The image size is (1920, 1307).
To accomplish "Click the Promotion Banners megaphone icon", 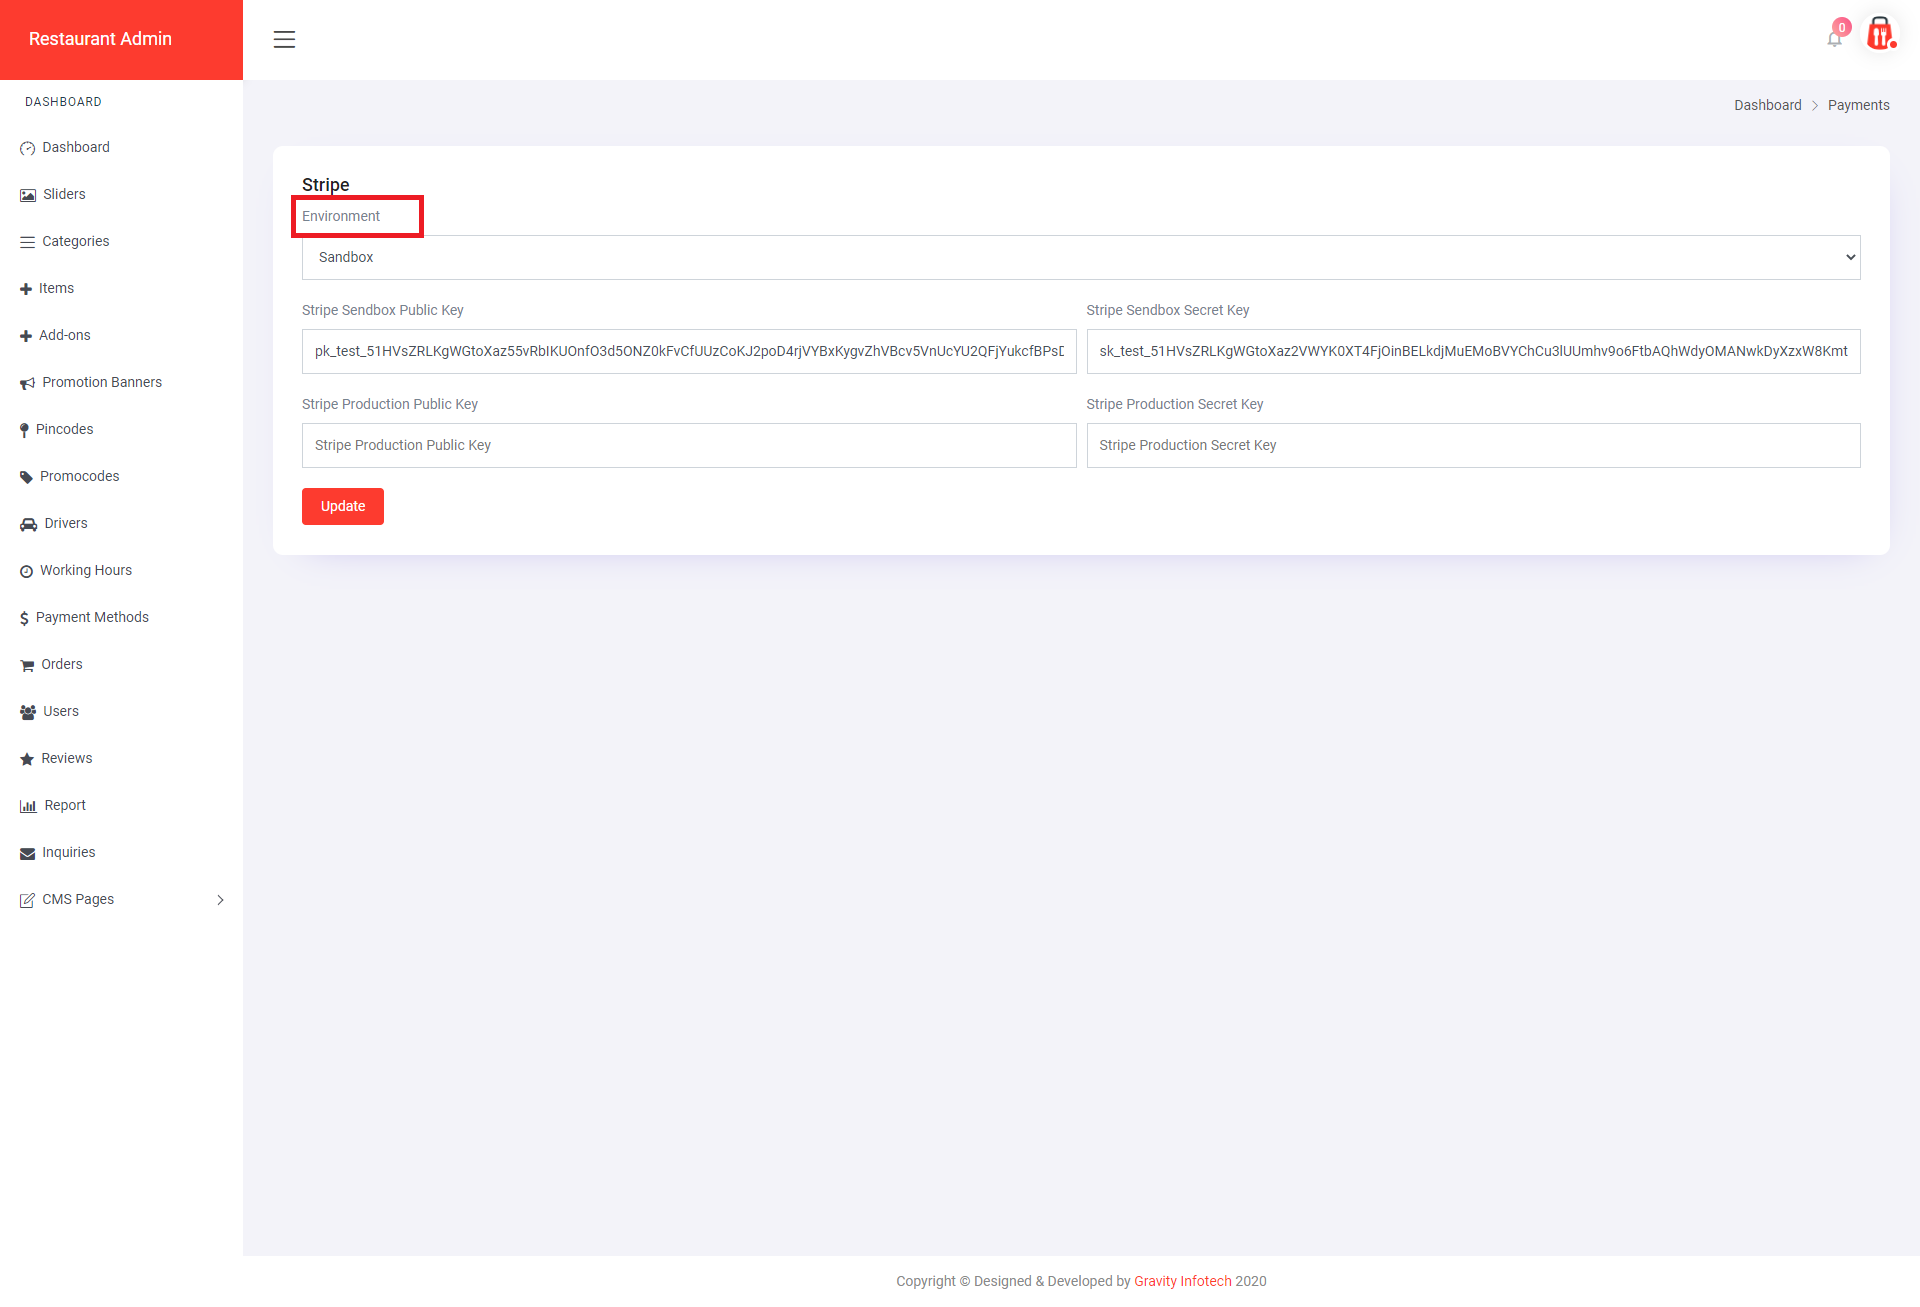I will [x=28, y=383].
